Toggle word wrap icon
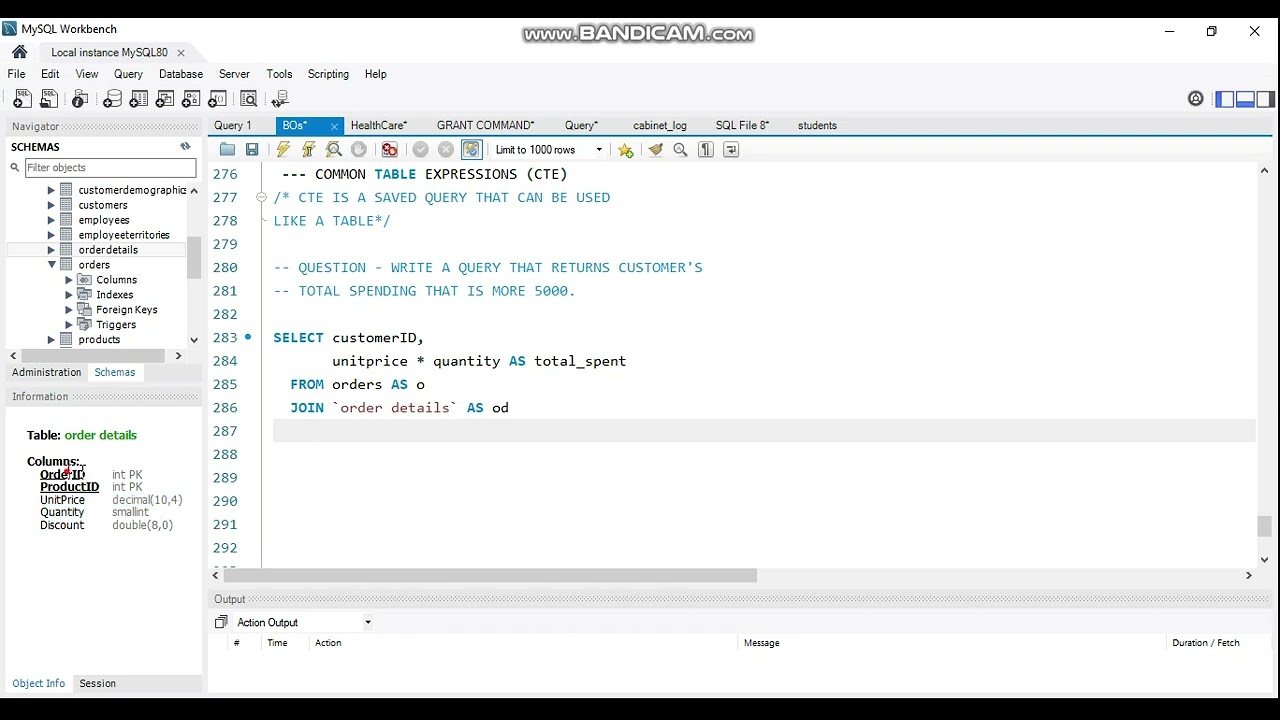Viewport: 1280px width, 720px height. [x=731, y=150]
